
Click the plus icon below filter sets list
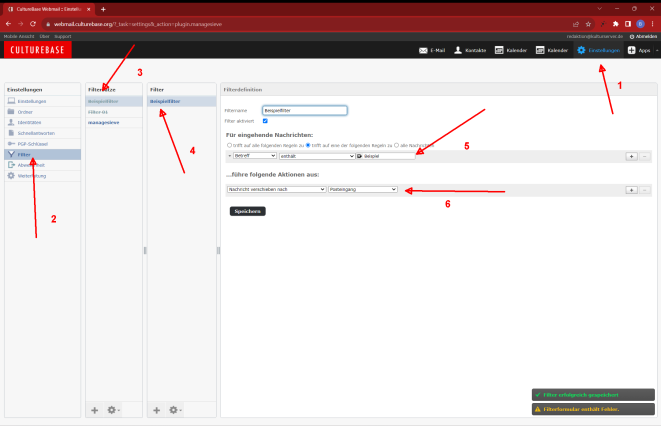(x=95, y=410)
